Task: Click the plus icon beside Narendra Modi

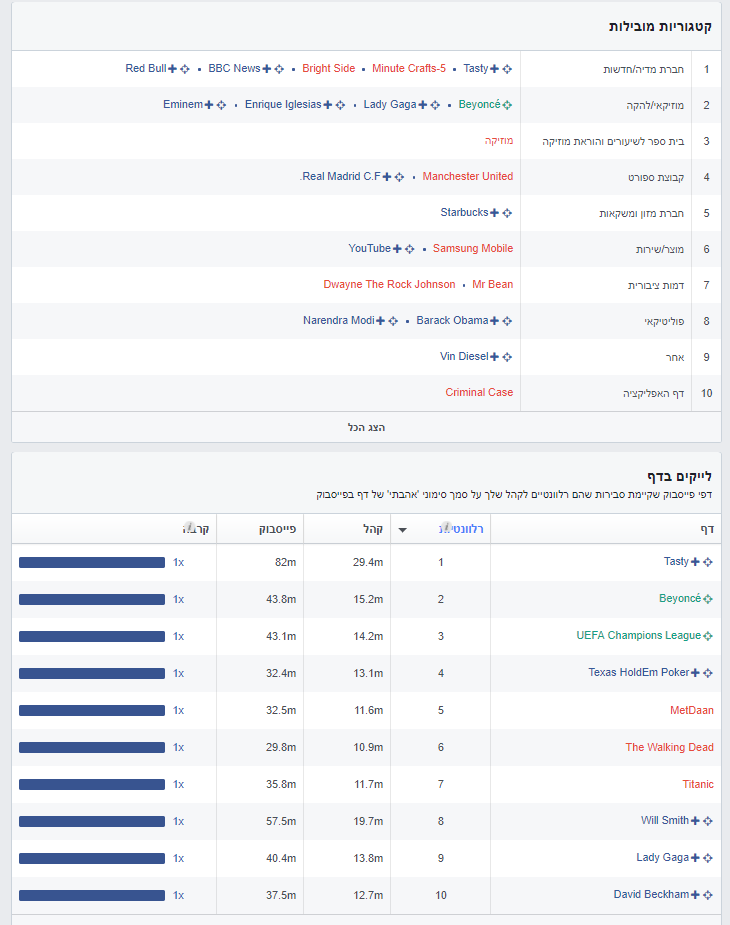Action: click(x=381, y=321)
